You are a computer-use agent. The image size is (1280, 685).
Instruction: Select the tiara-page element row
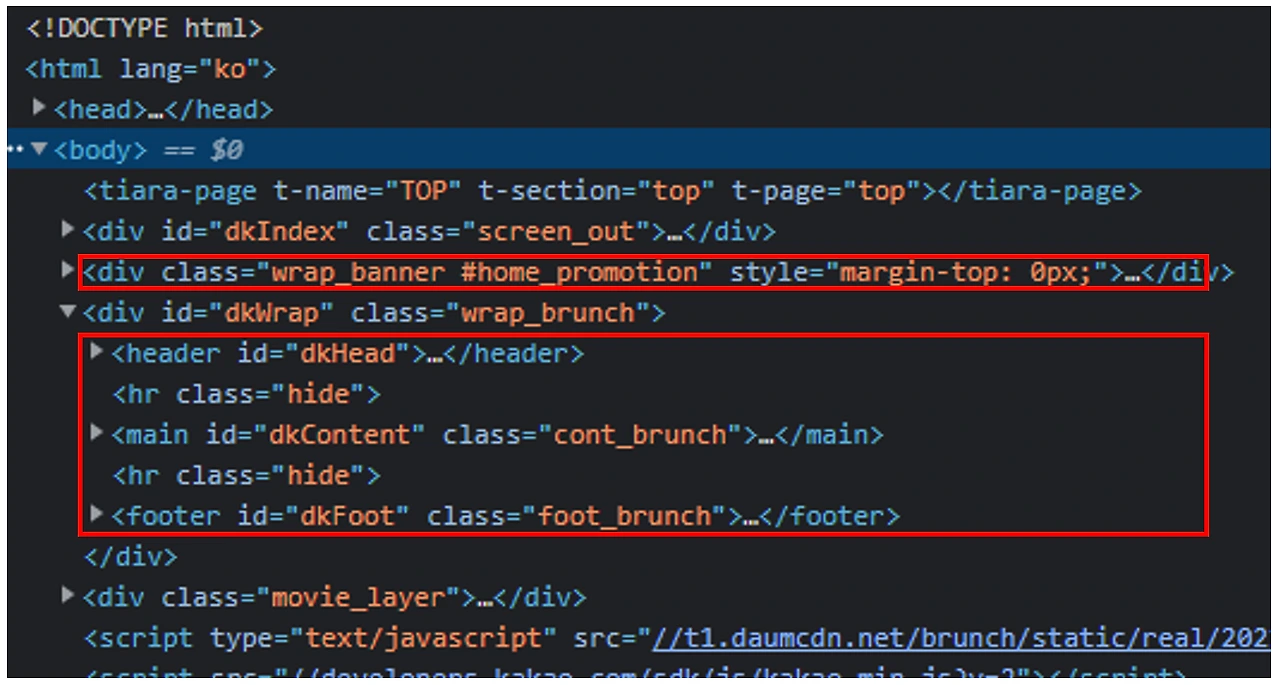(612, 190)
